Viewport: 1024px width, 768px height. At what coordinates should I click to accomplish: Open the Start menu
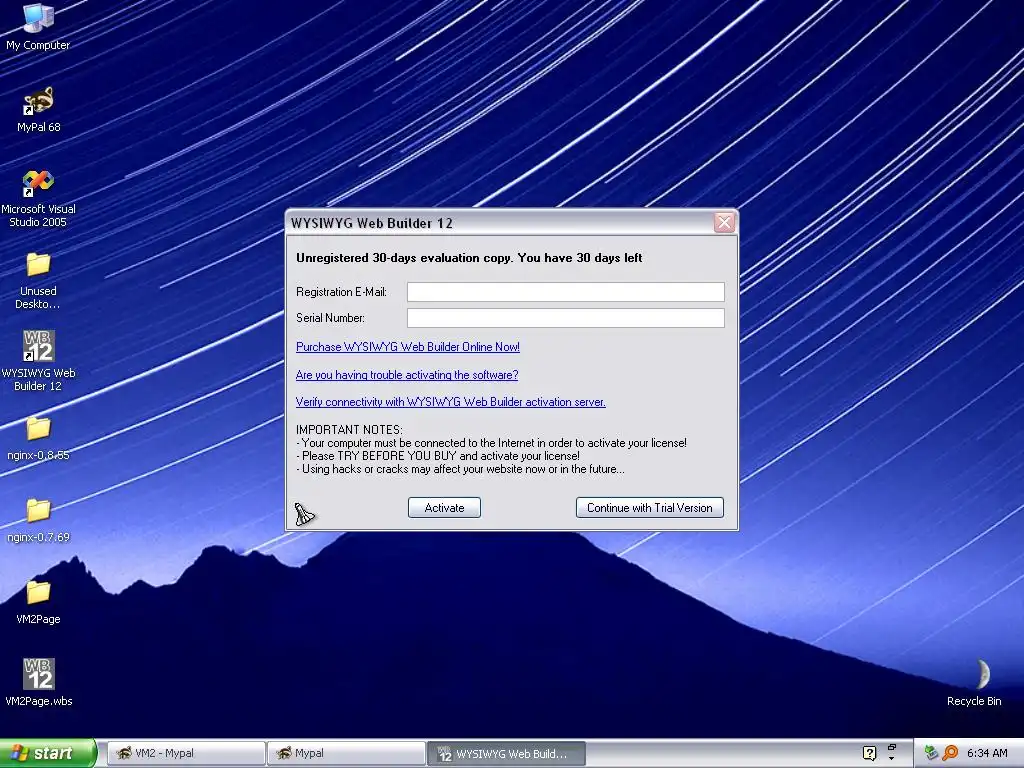click(x=48, y=753)
